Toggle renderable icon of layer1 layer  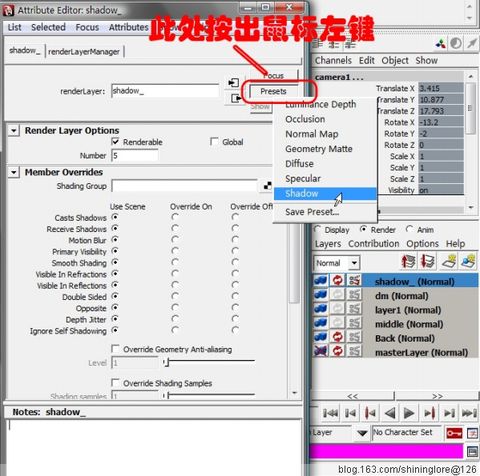[x=321, y=309]
